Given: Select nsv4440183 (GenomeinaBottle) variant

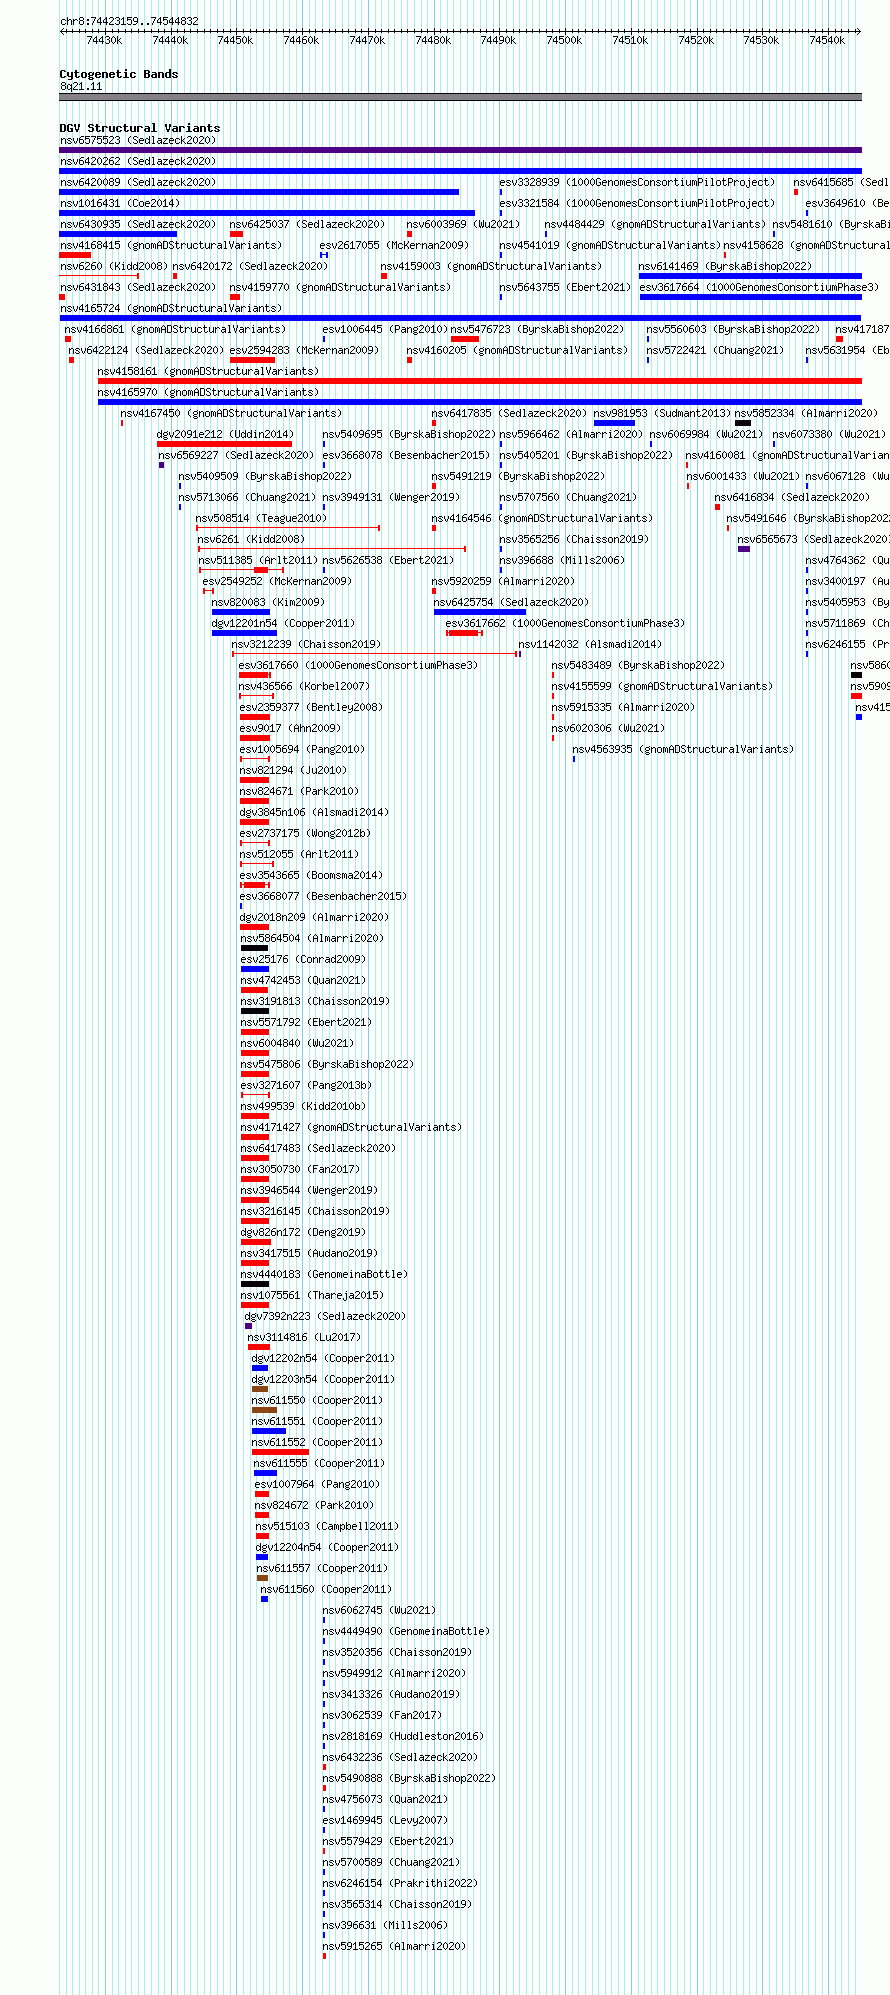Looking at the screenshot, I should tap(324, 1274).
